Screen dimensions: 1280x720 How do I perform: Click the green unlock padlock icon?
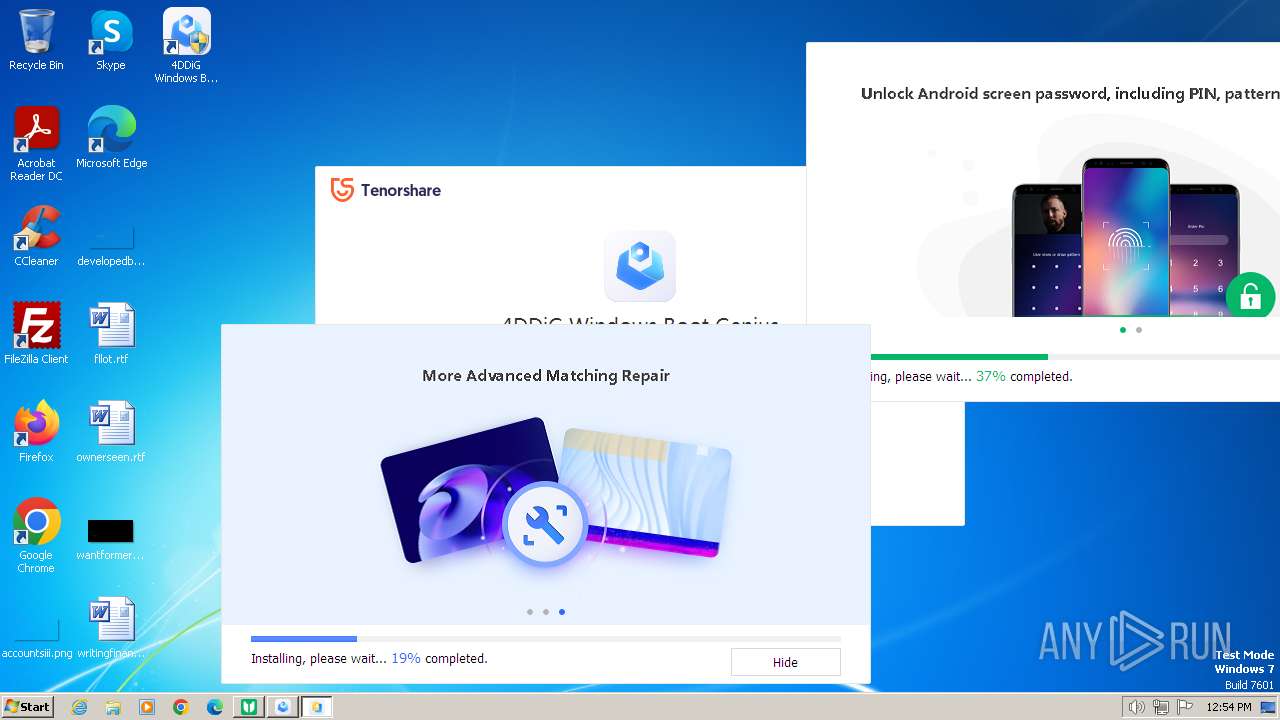1250,296
